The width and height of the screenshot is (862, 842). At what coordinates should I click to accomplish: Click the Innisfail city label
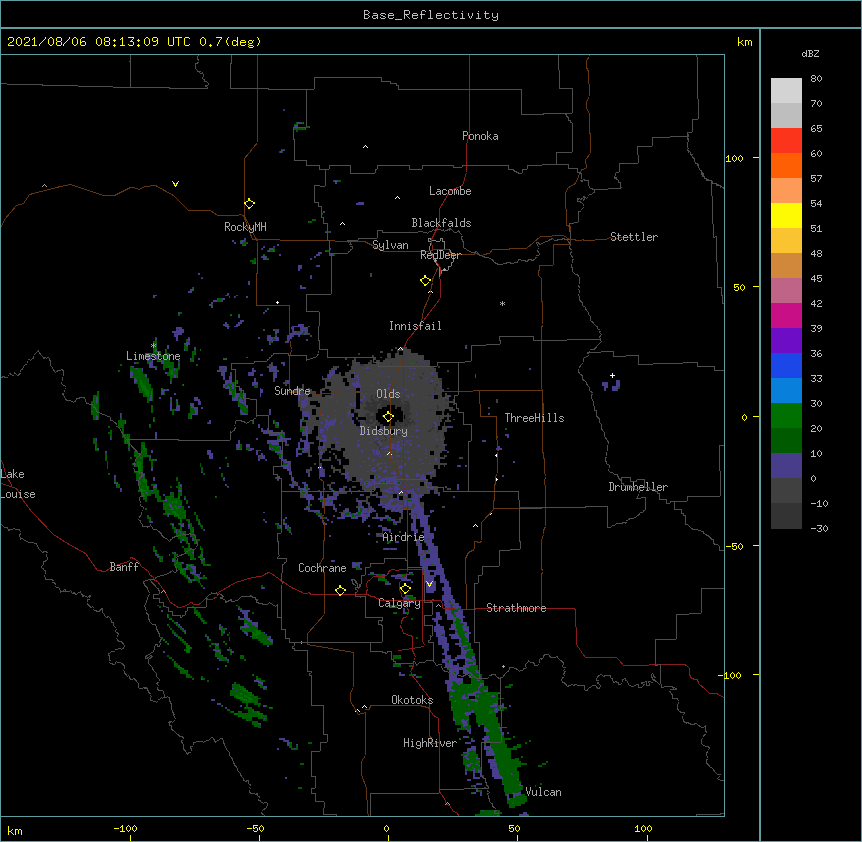tap(415, 326)
